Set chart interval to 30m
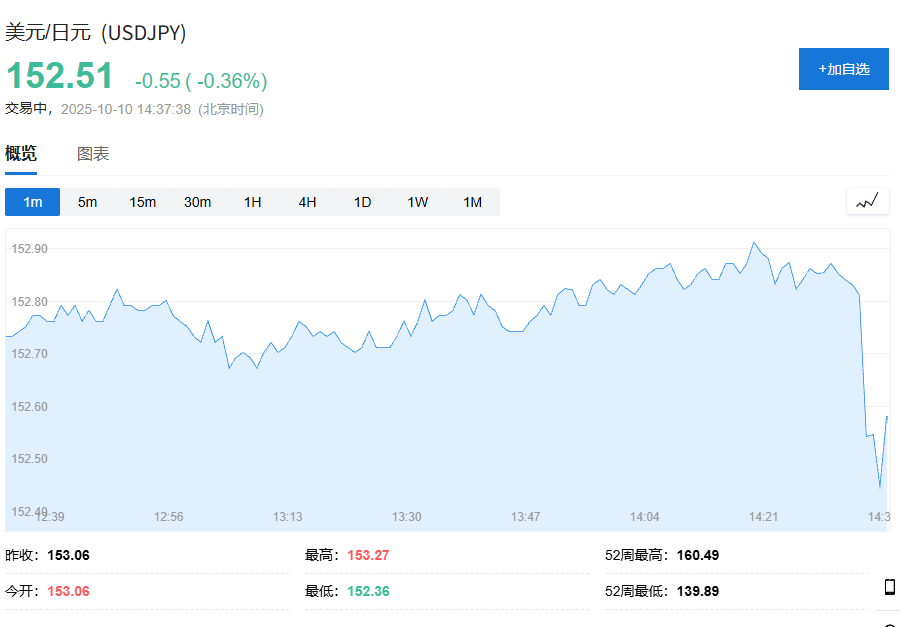 [198, 202]
